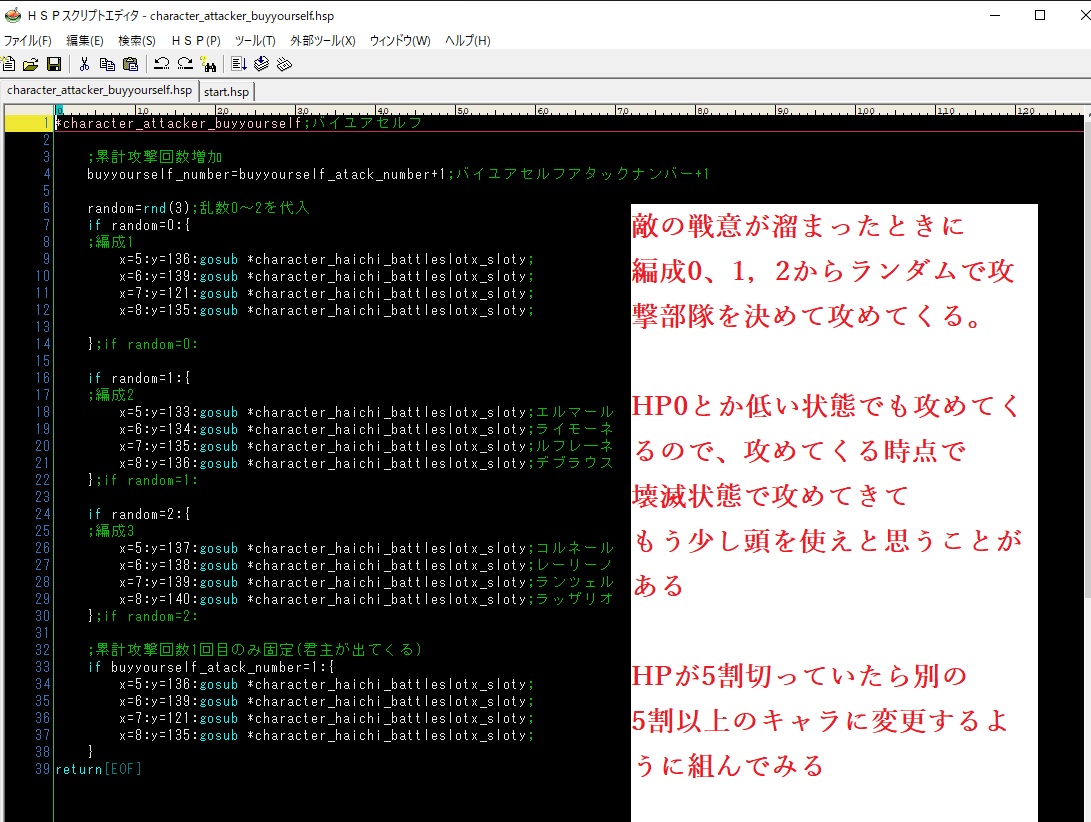
Task: Click the x=8:y=135 statement on line 37
Action: click(x=326, y=735)
